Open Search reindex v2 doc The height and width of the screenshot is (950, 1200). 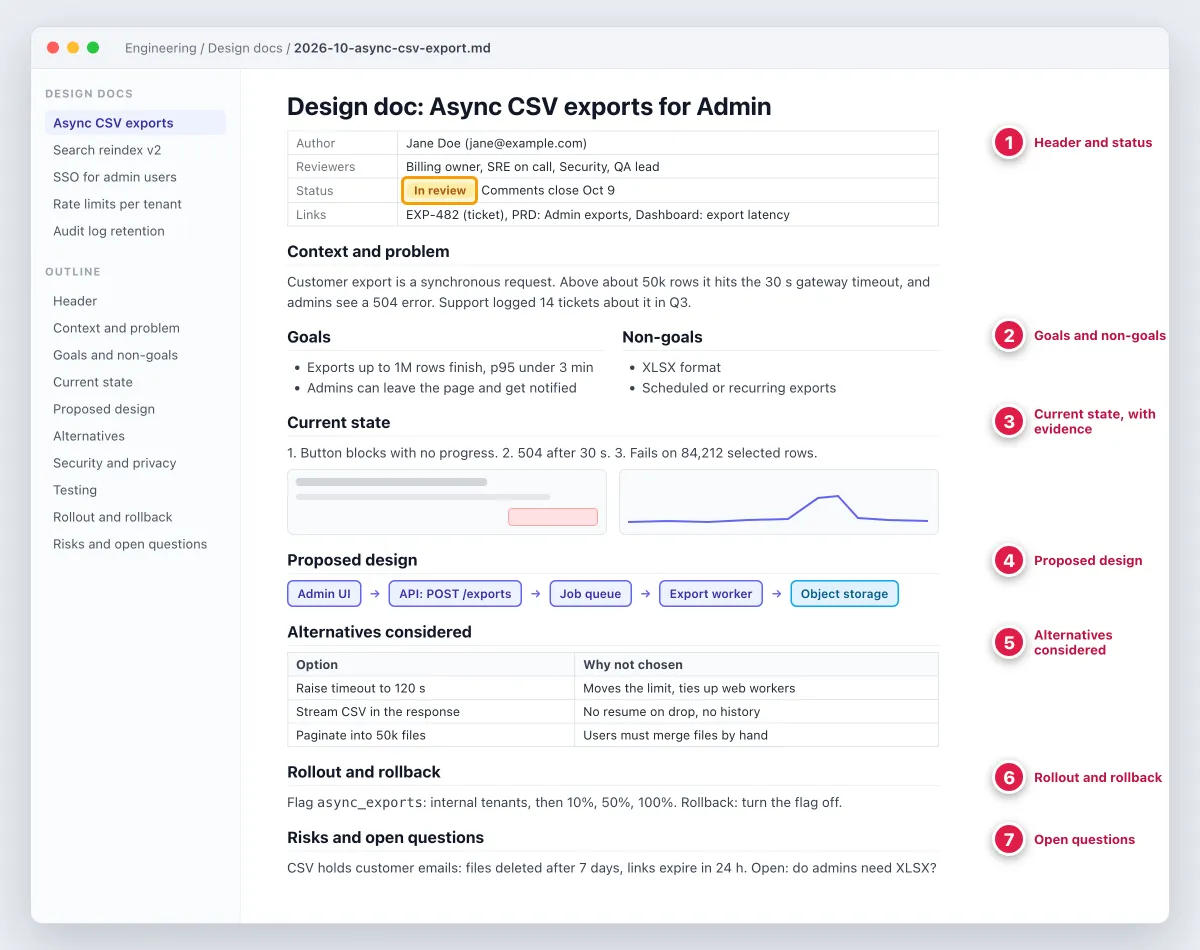point(107,150)
